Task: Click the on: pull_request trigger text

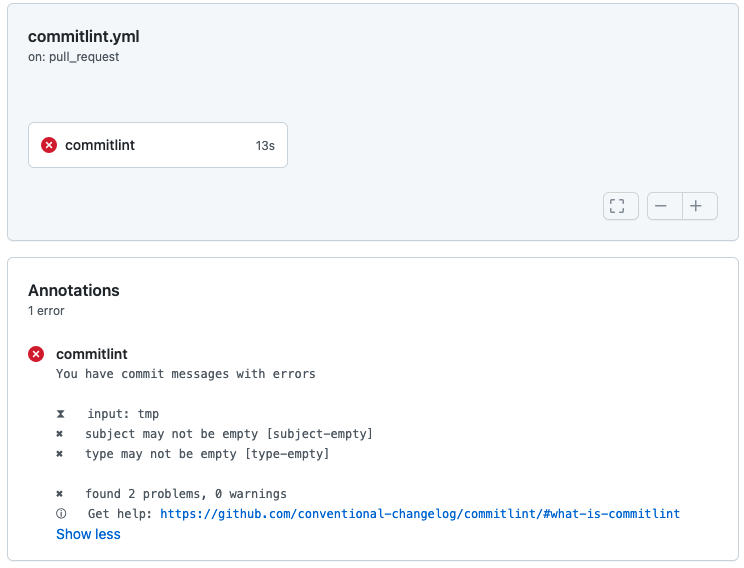Action: tap(74, 57)
